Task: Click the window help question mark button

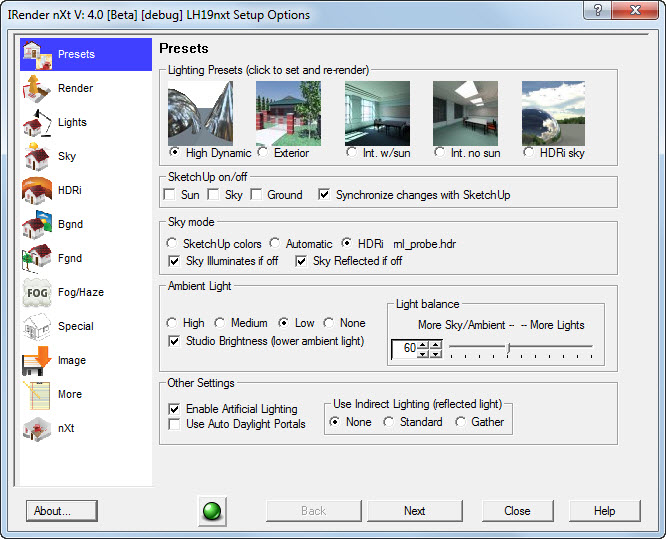Action: 598,10
